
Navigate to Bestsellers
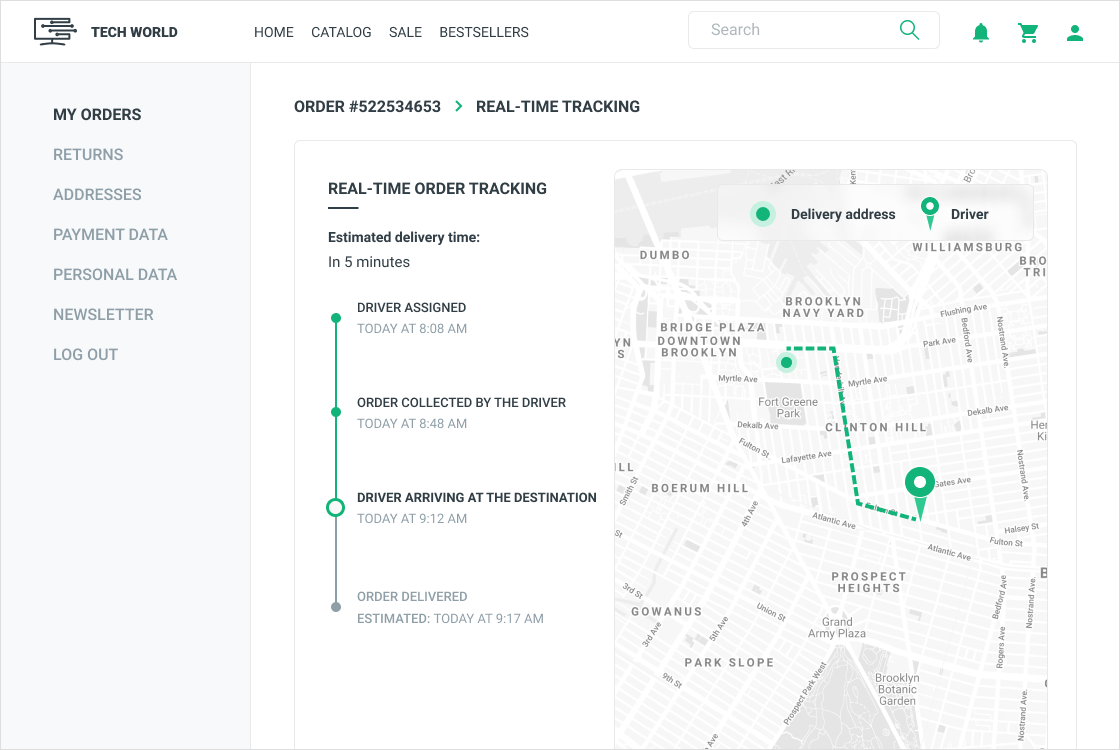click(484, 32)
